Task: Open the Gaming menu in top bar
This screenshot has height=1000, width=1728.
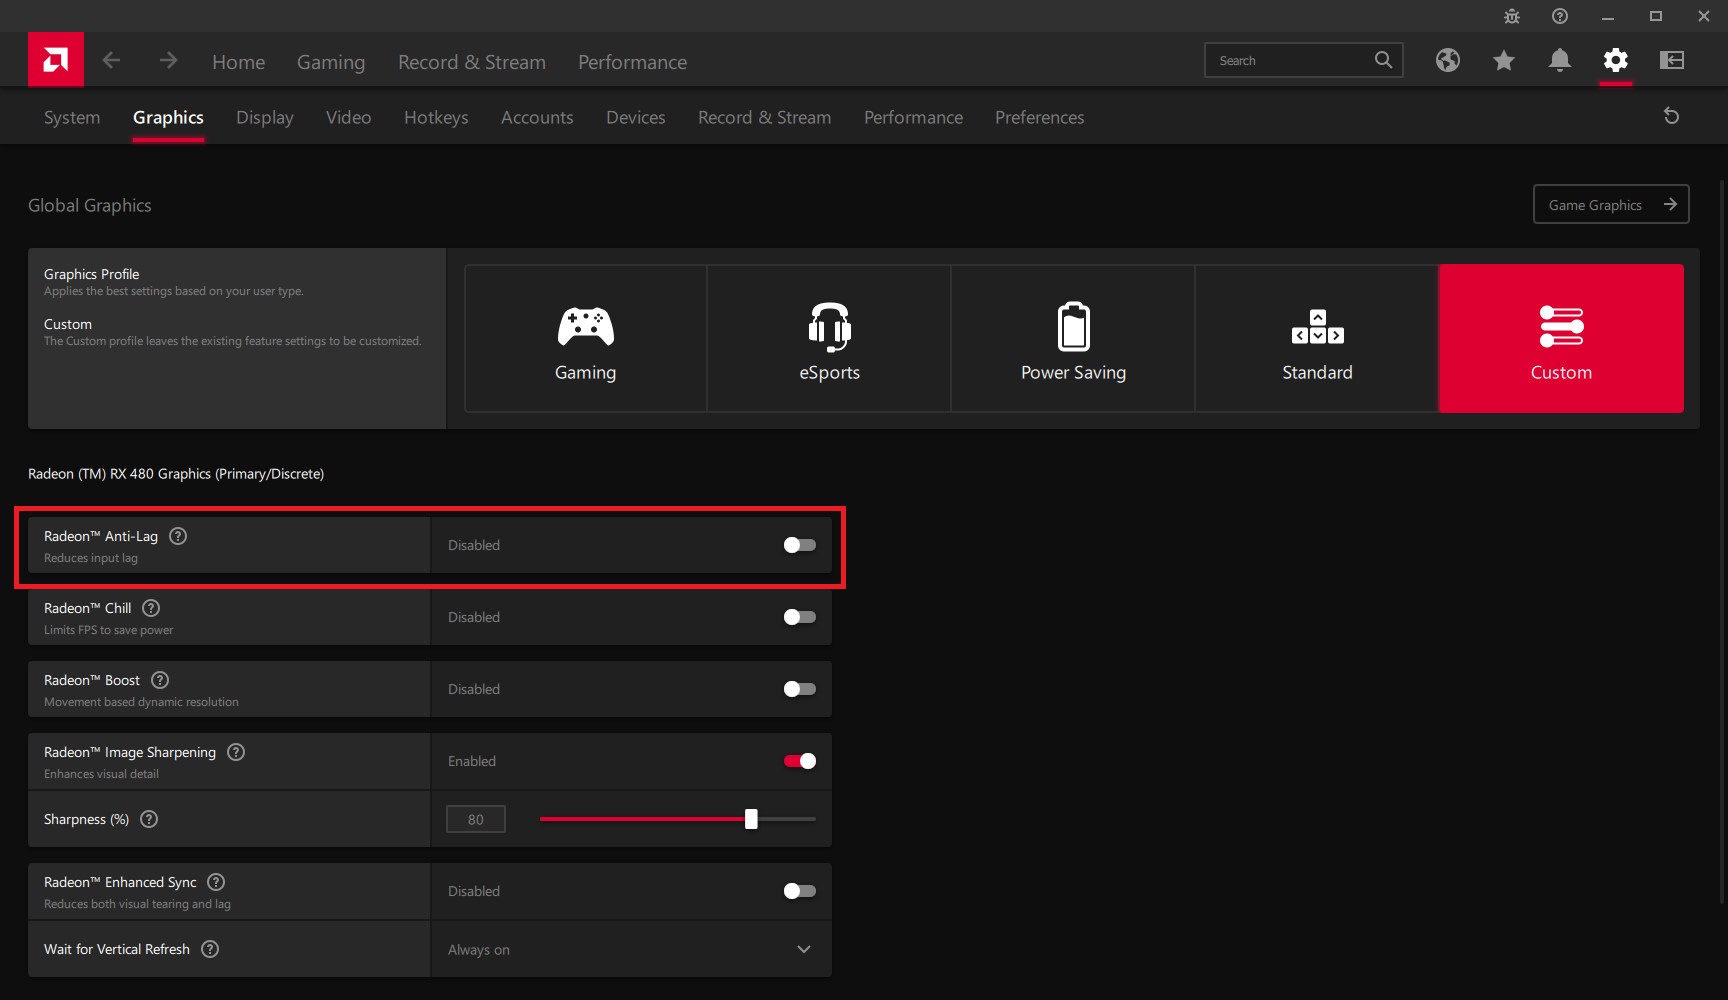Action: tap(331, 62)
